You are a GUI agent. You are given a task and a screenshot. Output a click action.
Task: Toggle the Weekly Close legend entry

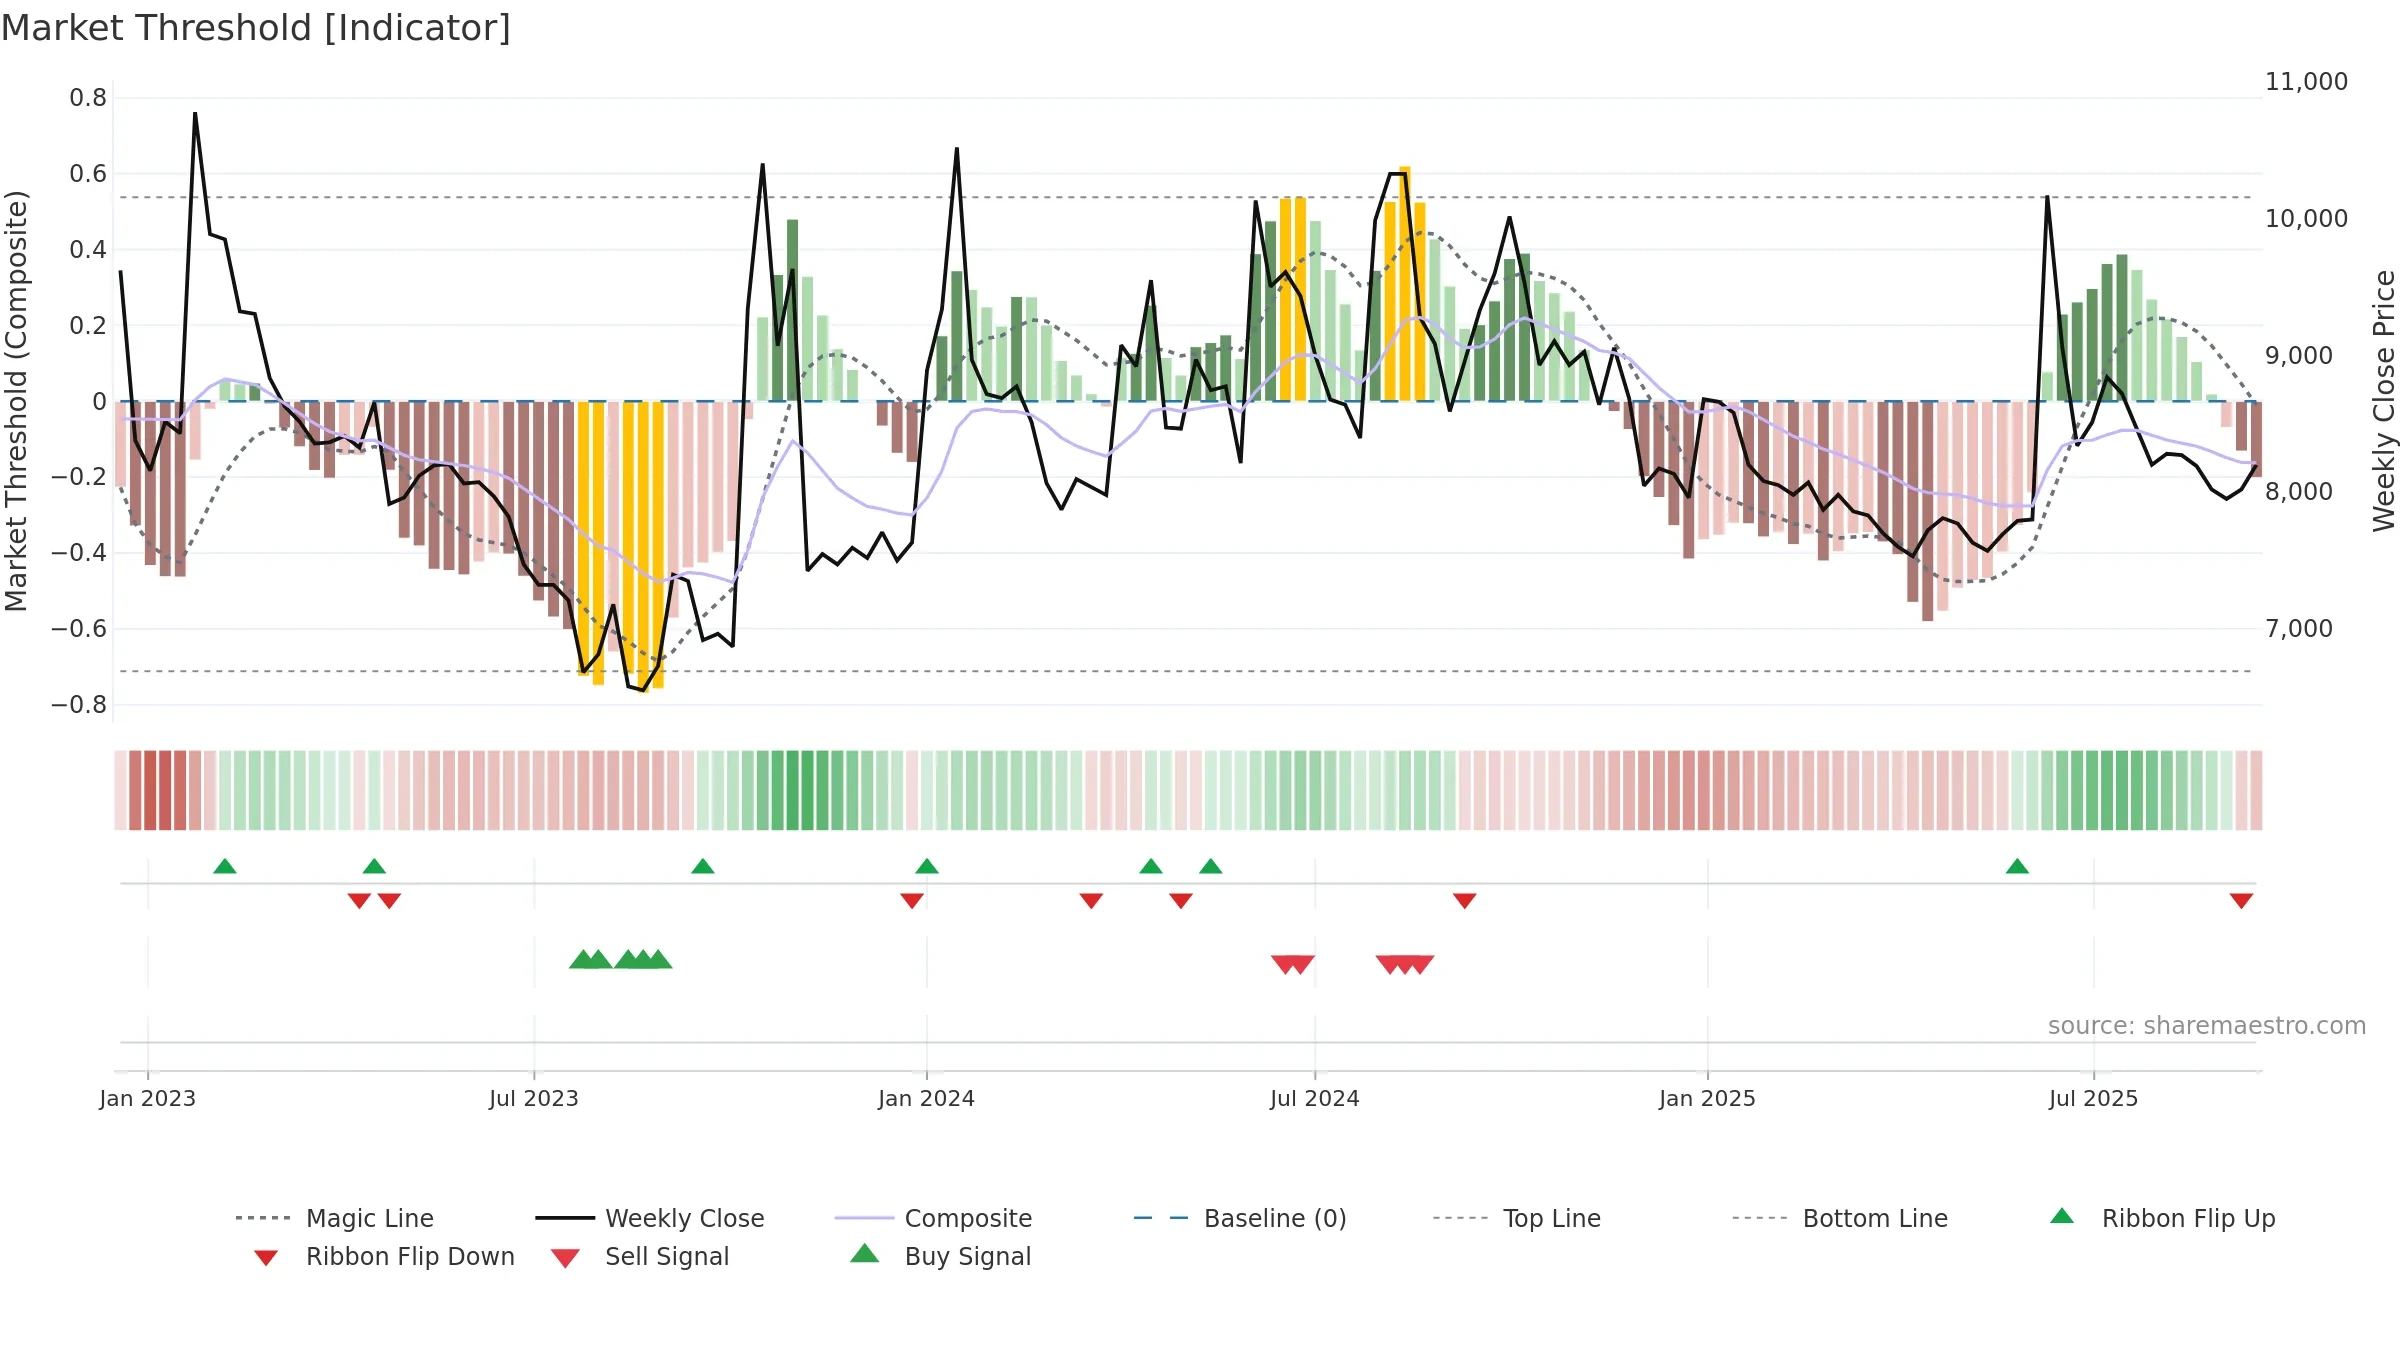pyautogui.click(x=650, y=1218)
